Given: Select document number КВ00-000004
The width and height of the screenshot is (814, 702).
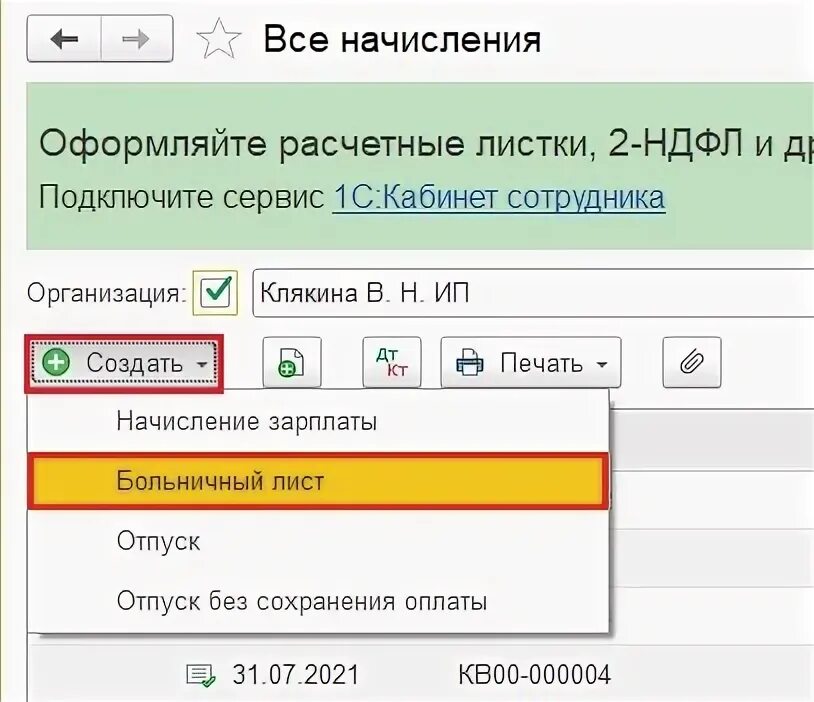Looking at the screenshot, I should (x=534, y=675).
